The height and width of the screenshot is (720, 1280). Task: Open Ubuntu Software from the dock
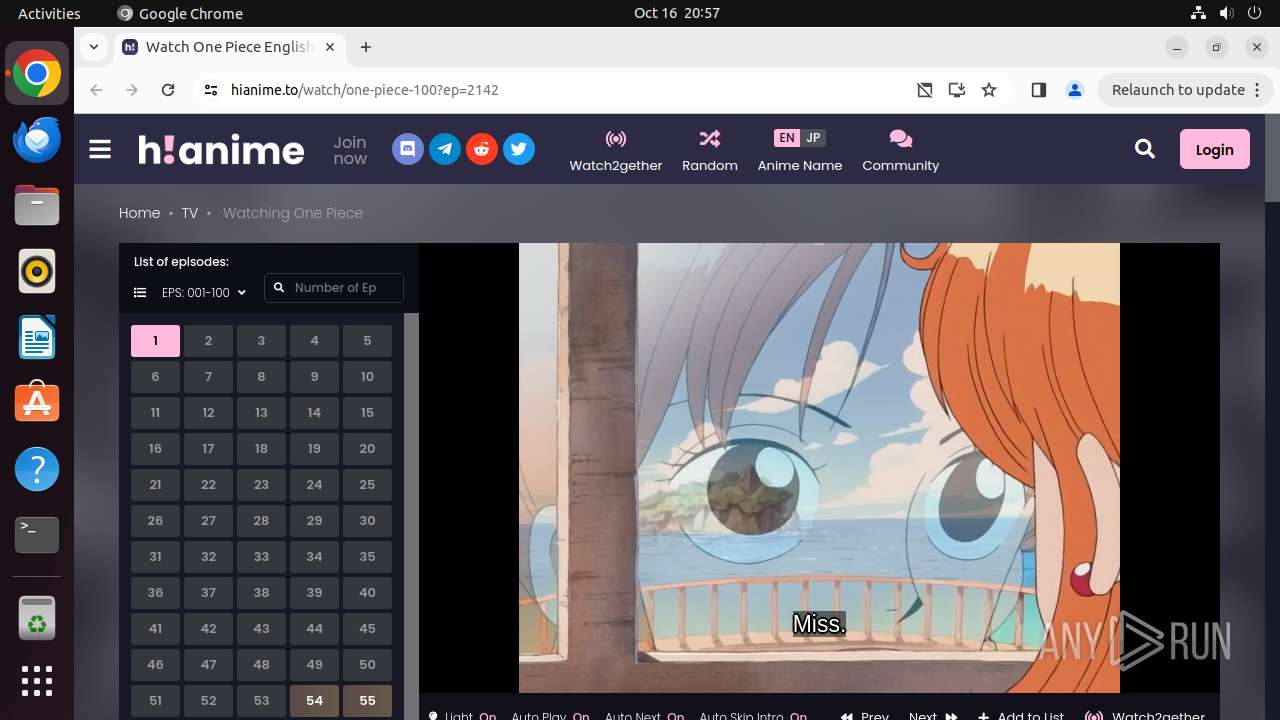pyautogui.click(x=37, y=403)
